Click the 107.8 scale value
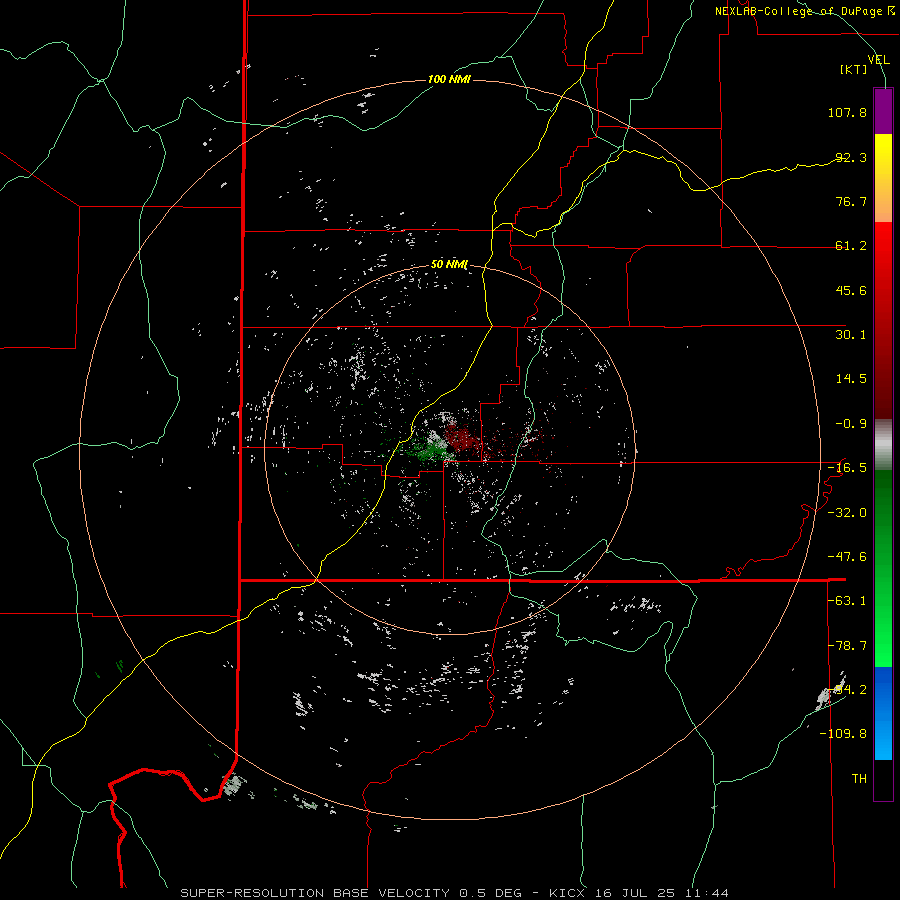The image size is (900, 900). (847, 112)
